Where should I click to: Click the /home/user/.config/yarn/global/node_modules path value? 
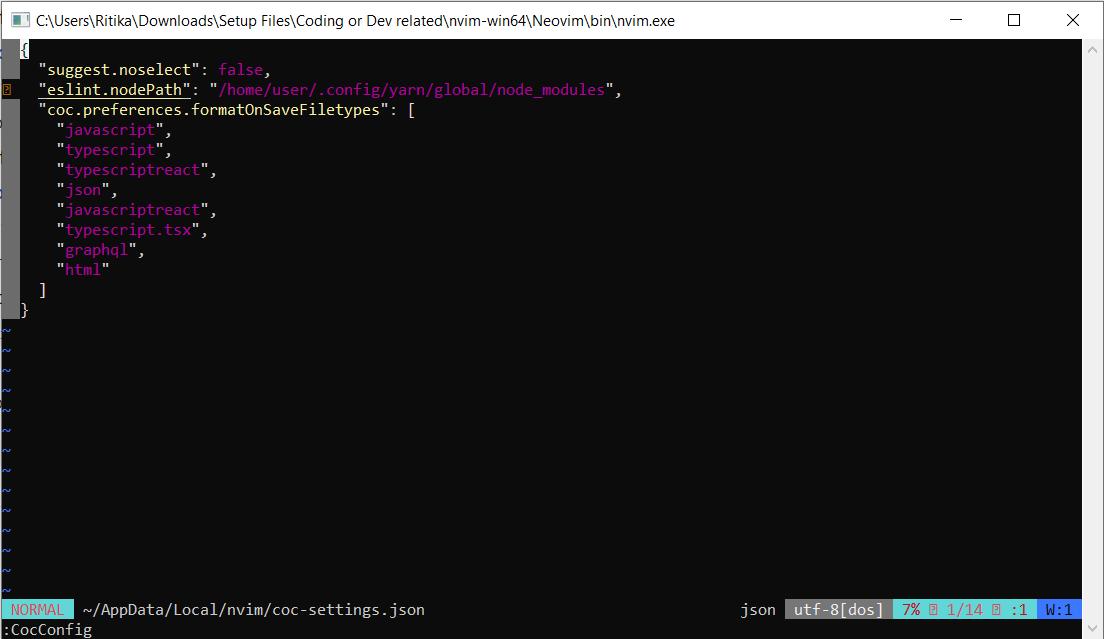point(412,89)
